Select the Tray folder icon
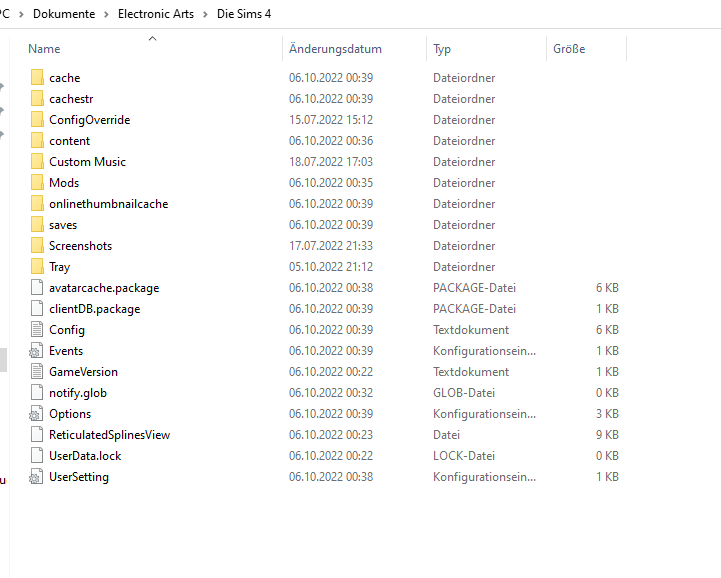Screen dimensions: 721x578 point(37,267)
